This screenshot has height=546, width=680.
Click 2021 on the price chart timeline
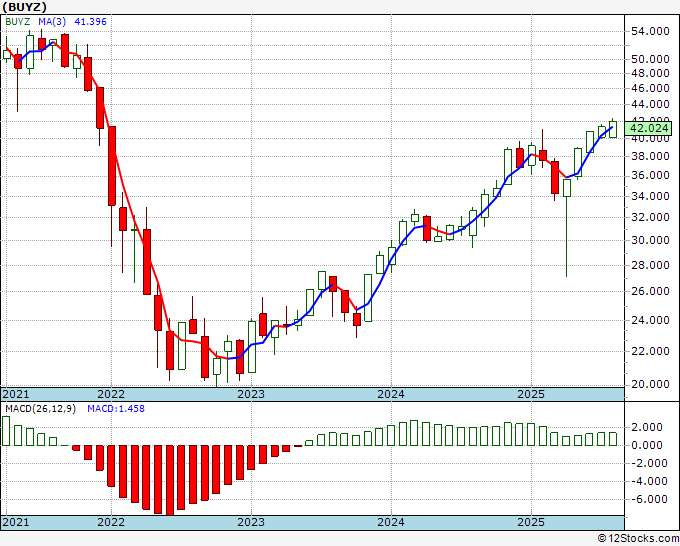pyautogui.click(x=16, y=394)
